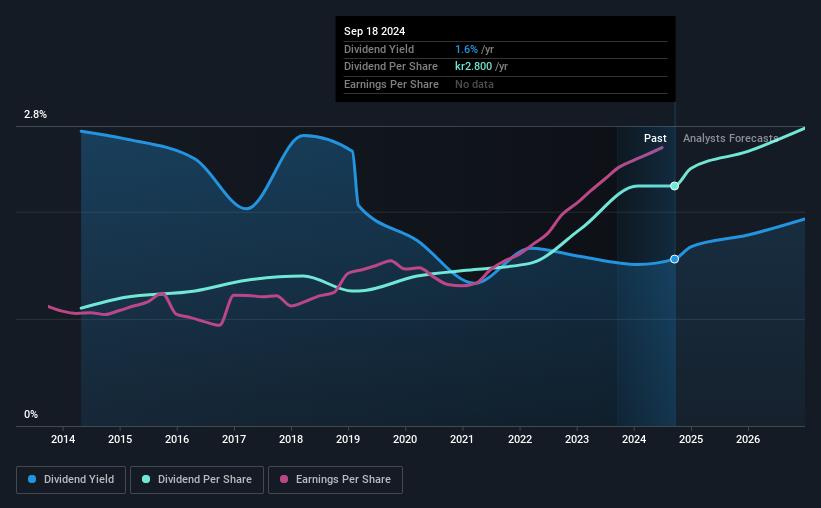Click the tooltip Dividend Per Share row label
The height and width of the screenshot is (508, 821).
391,67
